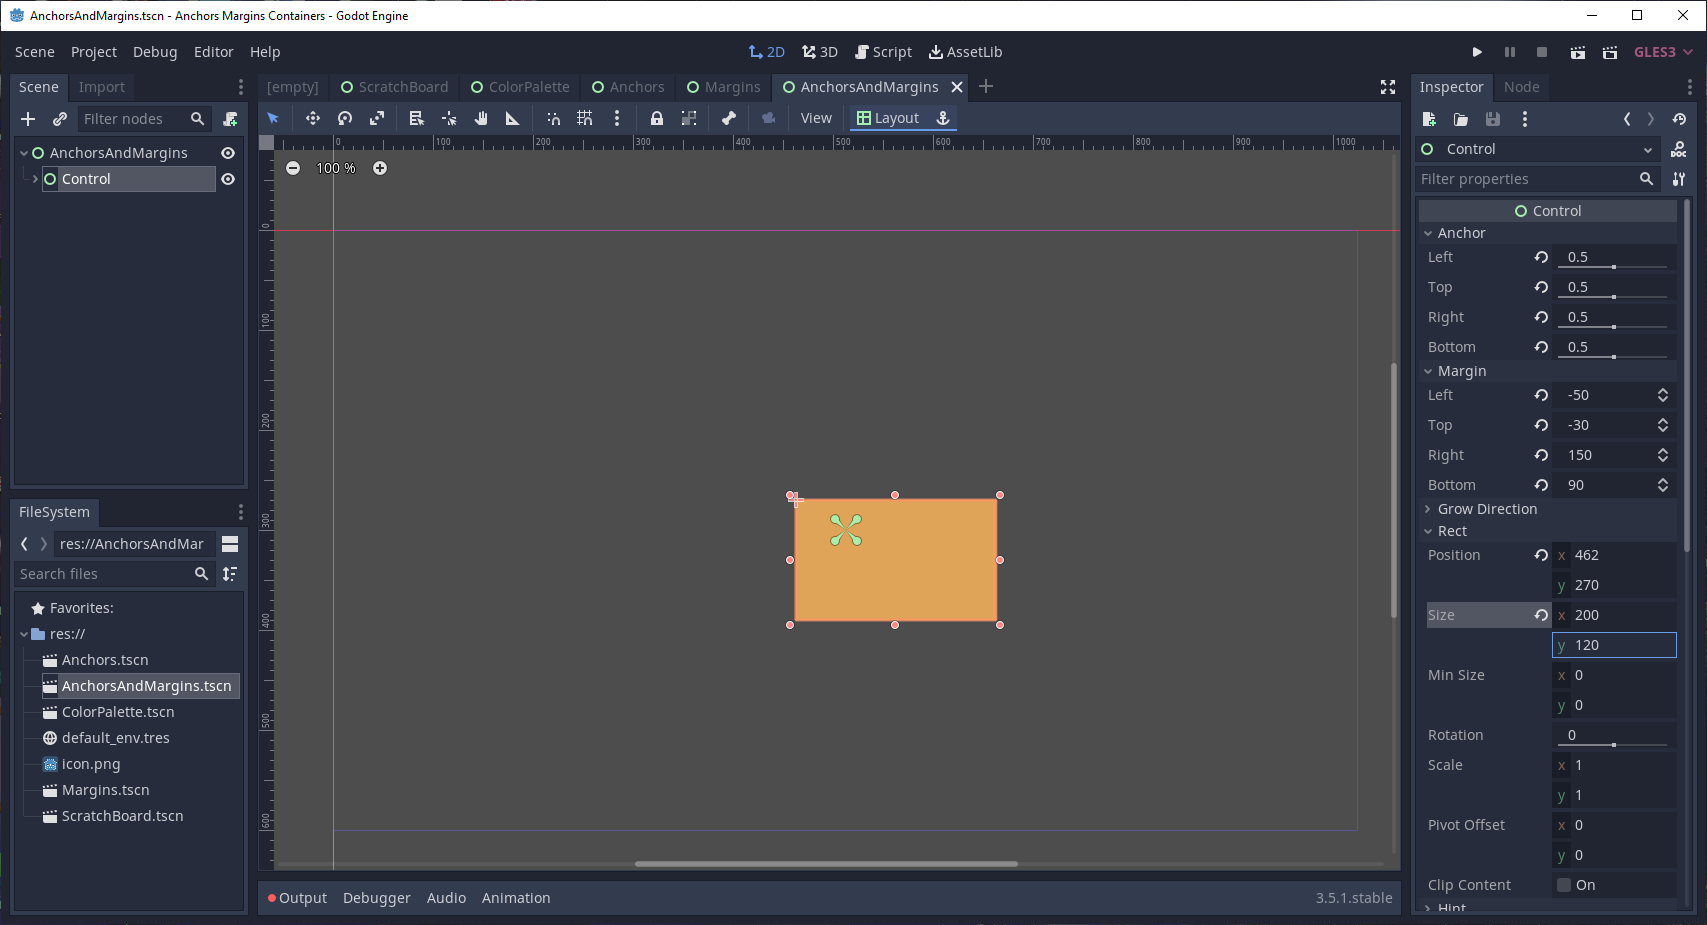Enable the Clip Content checkbox

tap(1564, 884)
